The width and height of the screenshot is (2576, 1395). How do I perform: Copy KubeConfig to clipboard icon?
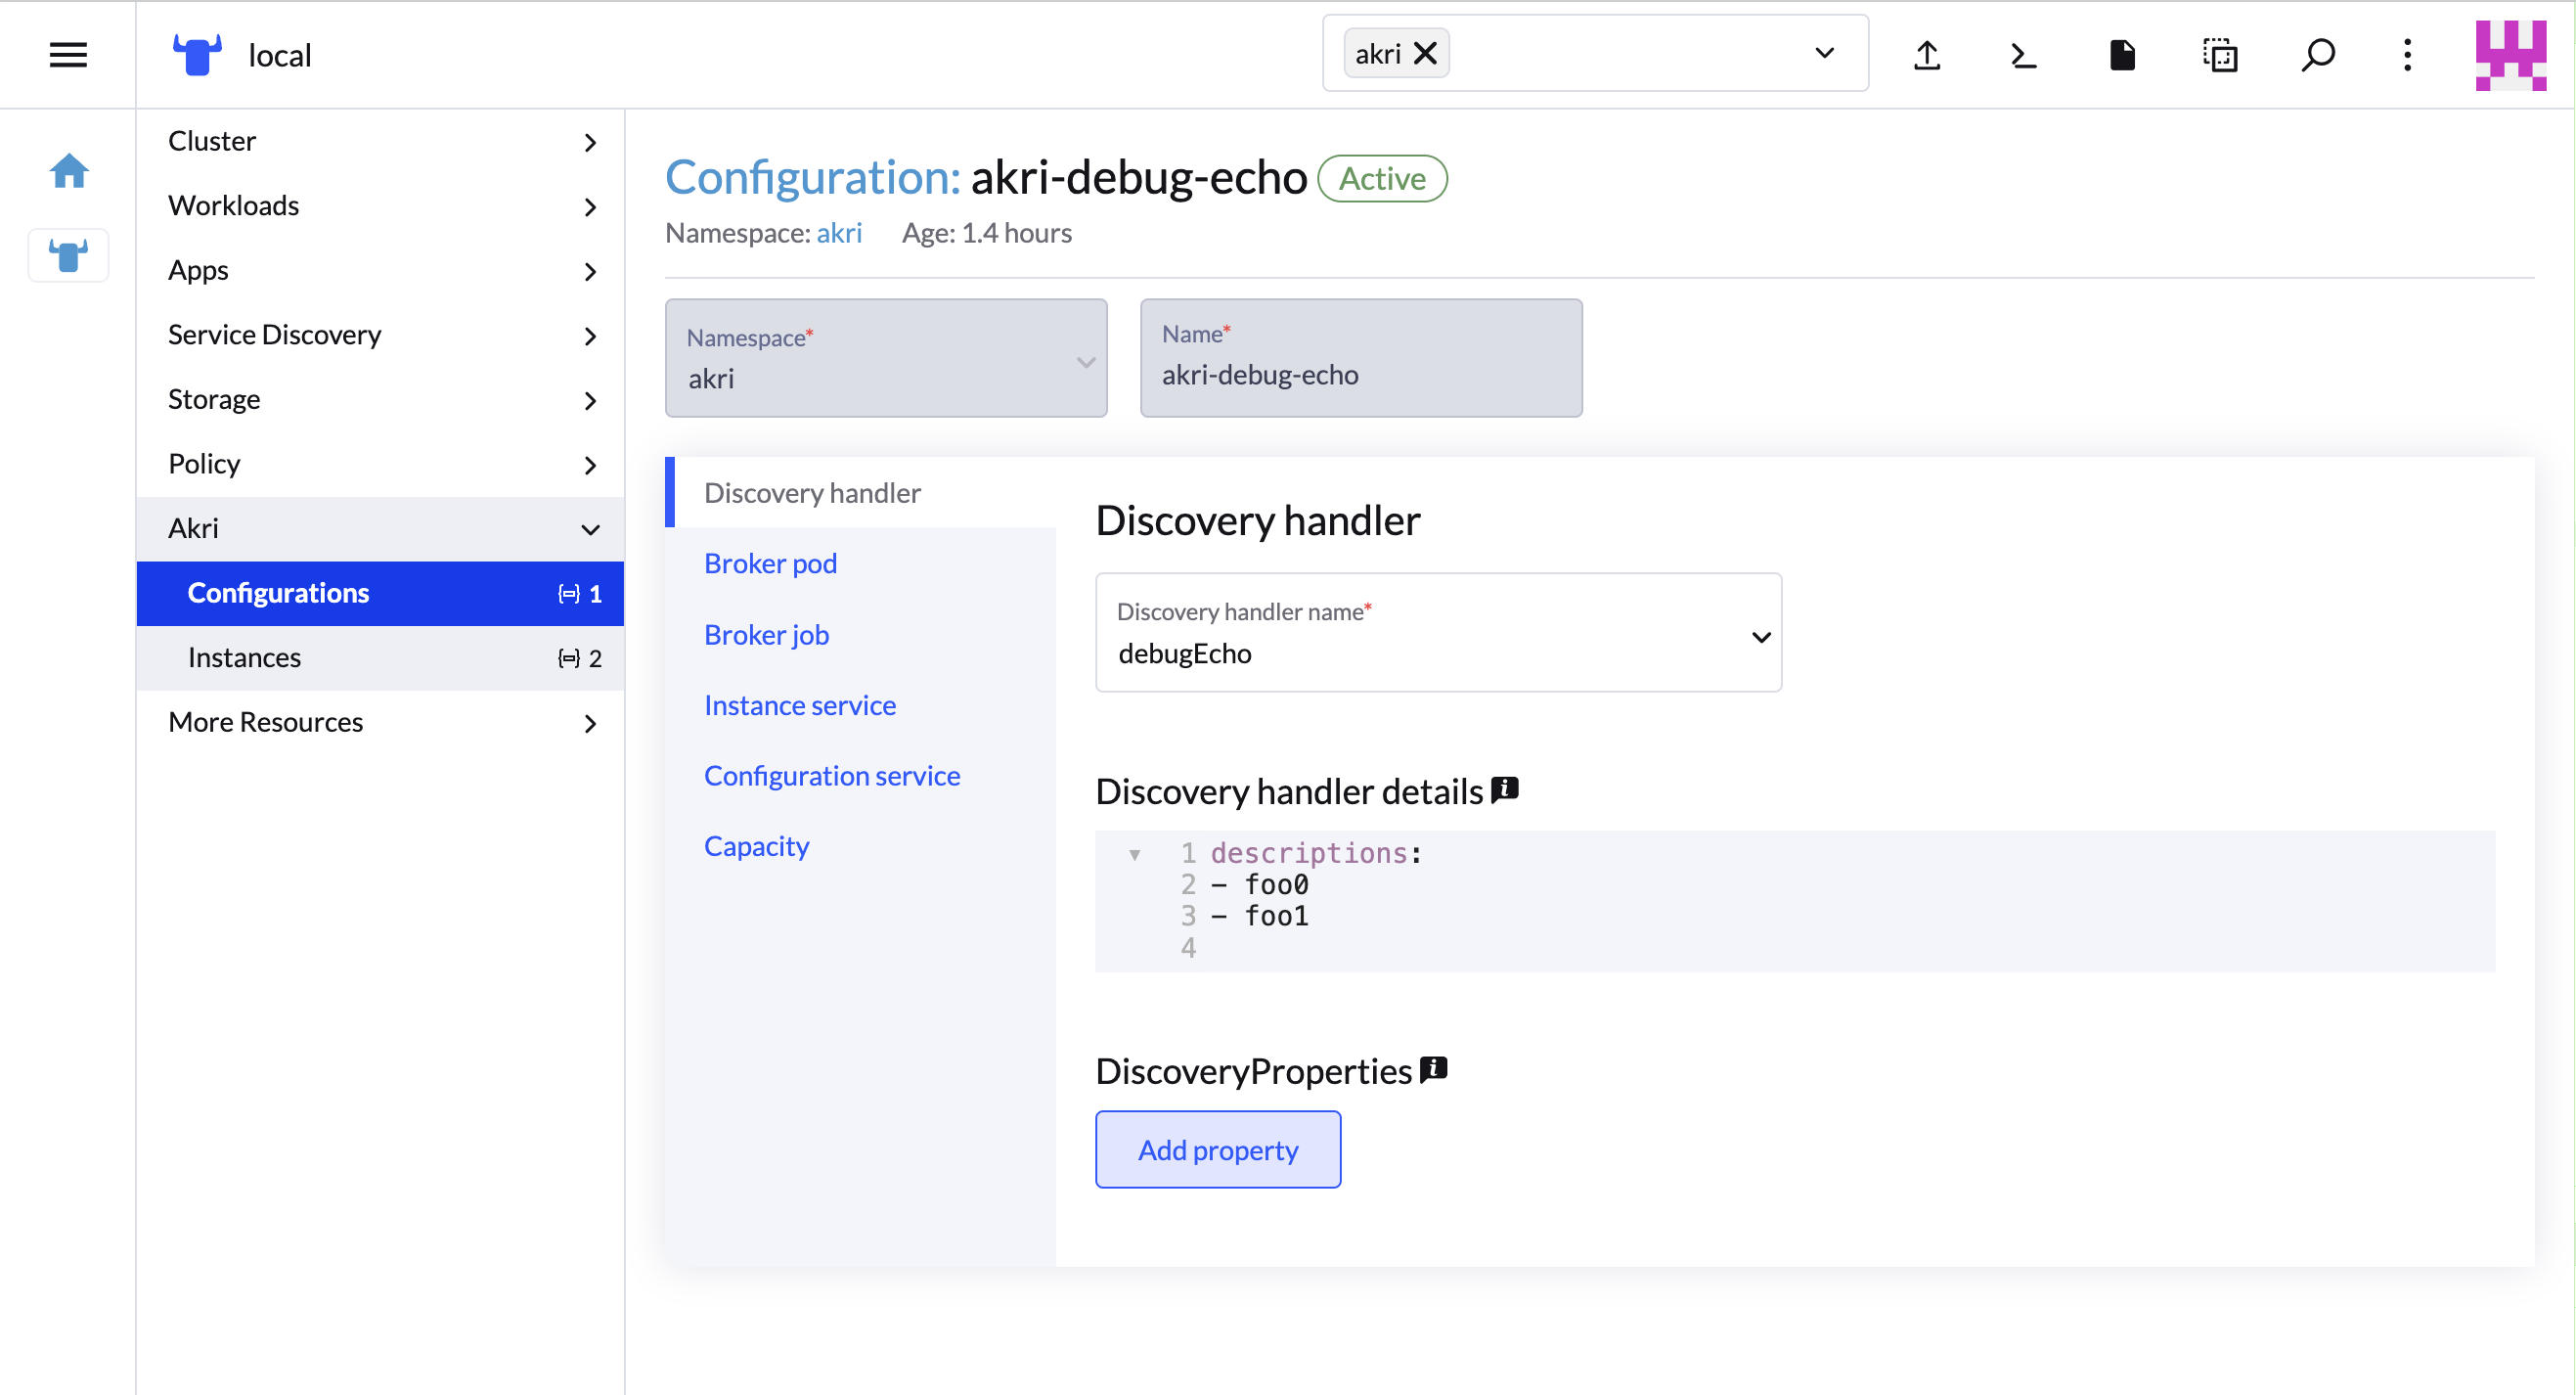point(2219,55)
